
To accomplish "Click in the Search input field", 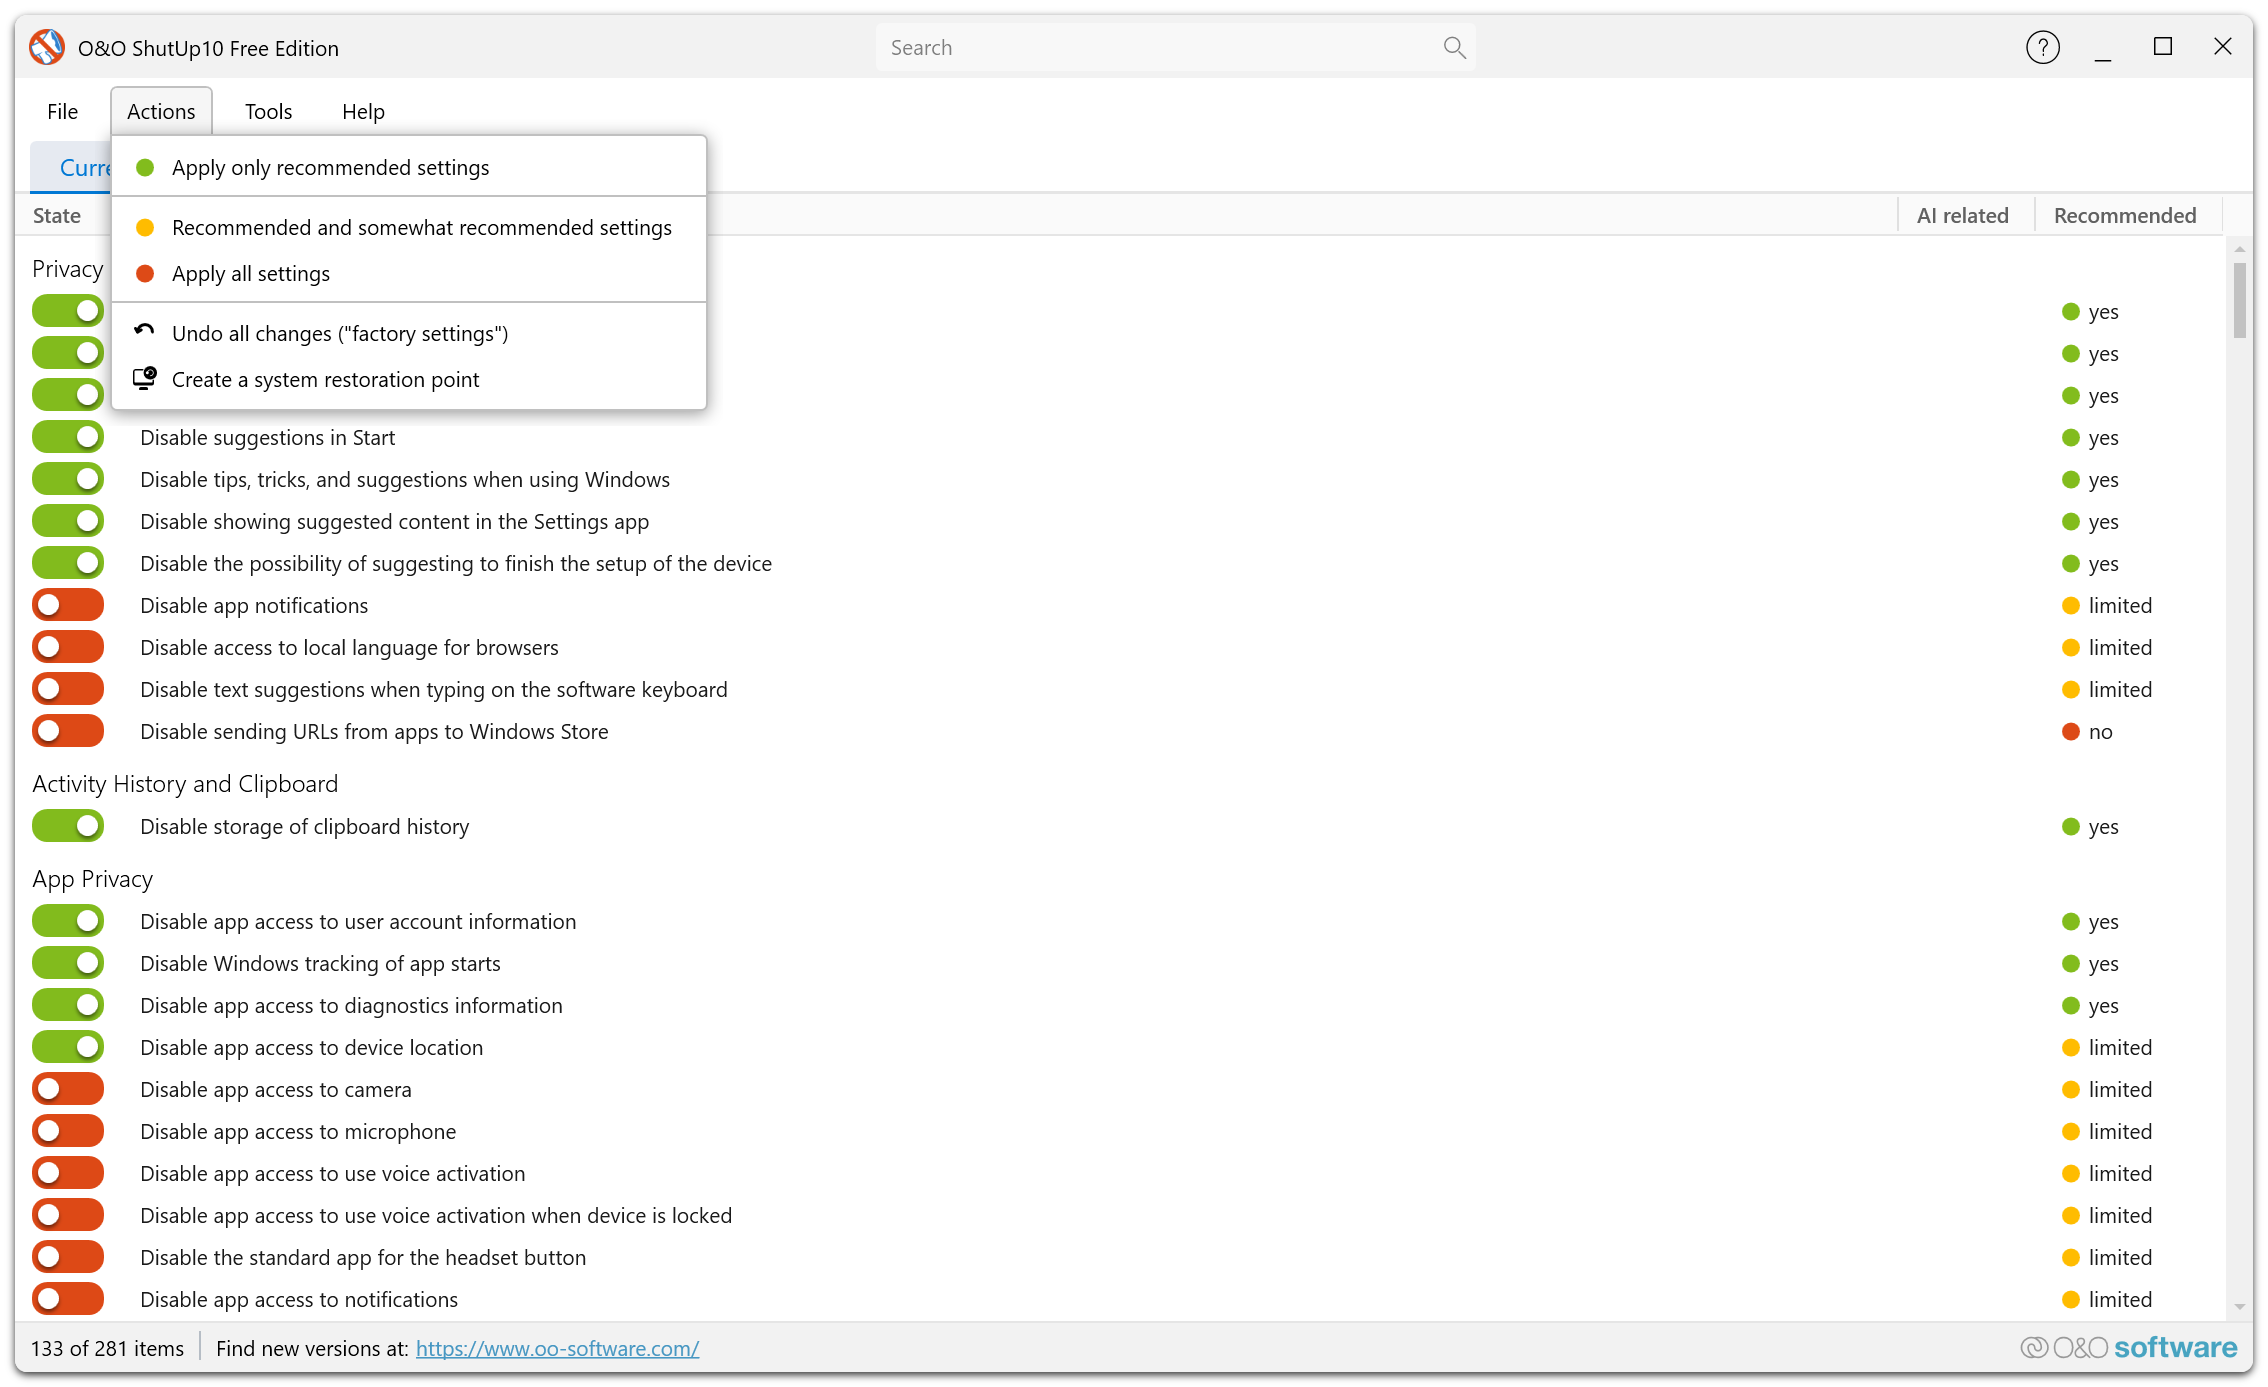I will pyautogui.click(x=1175, y=47).
